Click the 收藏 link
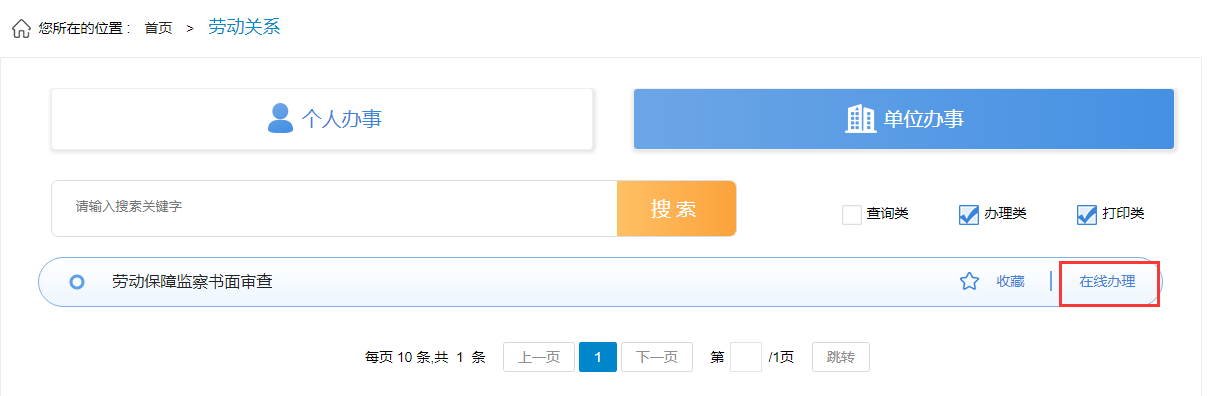 (x=1010, y=282)
